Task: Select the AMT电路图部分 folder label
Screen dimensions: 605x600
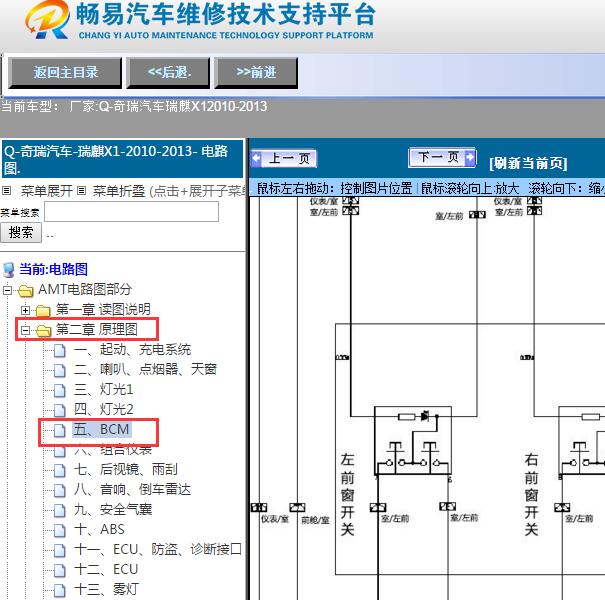Action: pos(85,289)
